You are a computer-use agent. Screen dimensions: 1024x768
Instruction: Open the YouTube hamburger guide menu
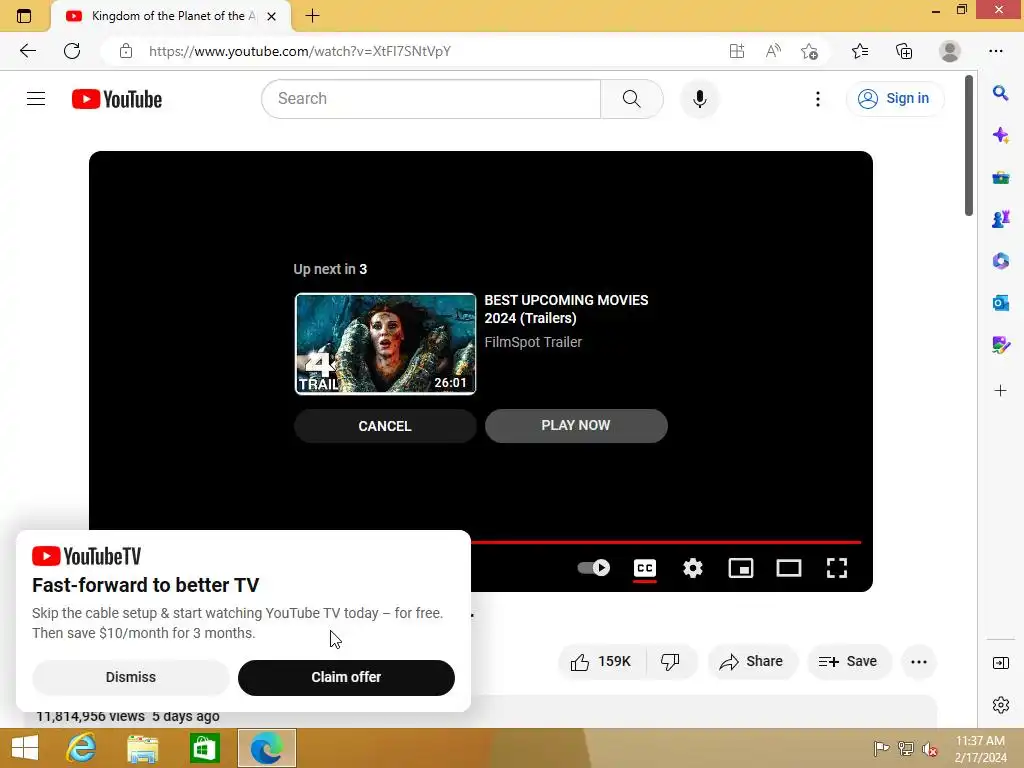tap(36, 99)
